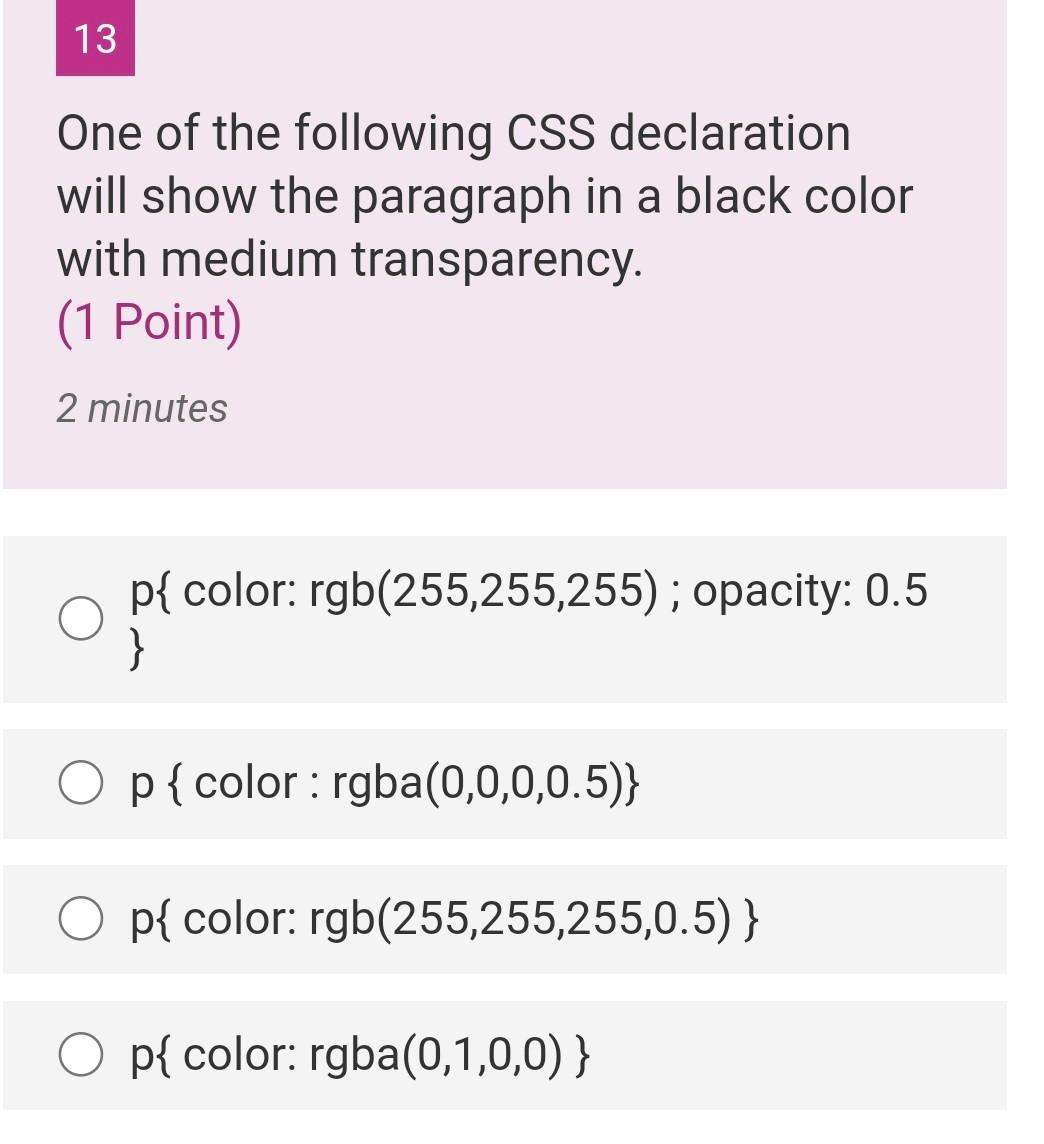This screenshot has height=1144, width=1044.
Task: Select the radio button for rgba(0,0,0,0.5) answer
Action: tap(83, 782)
